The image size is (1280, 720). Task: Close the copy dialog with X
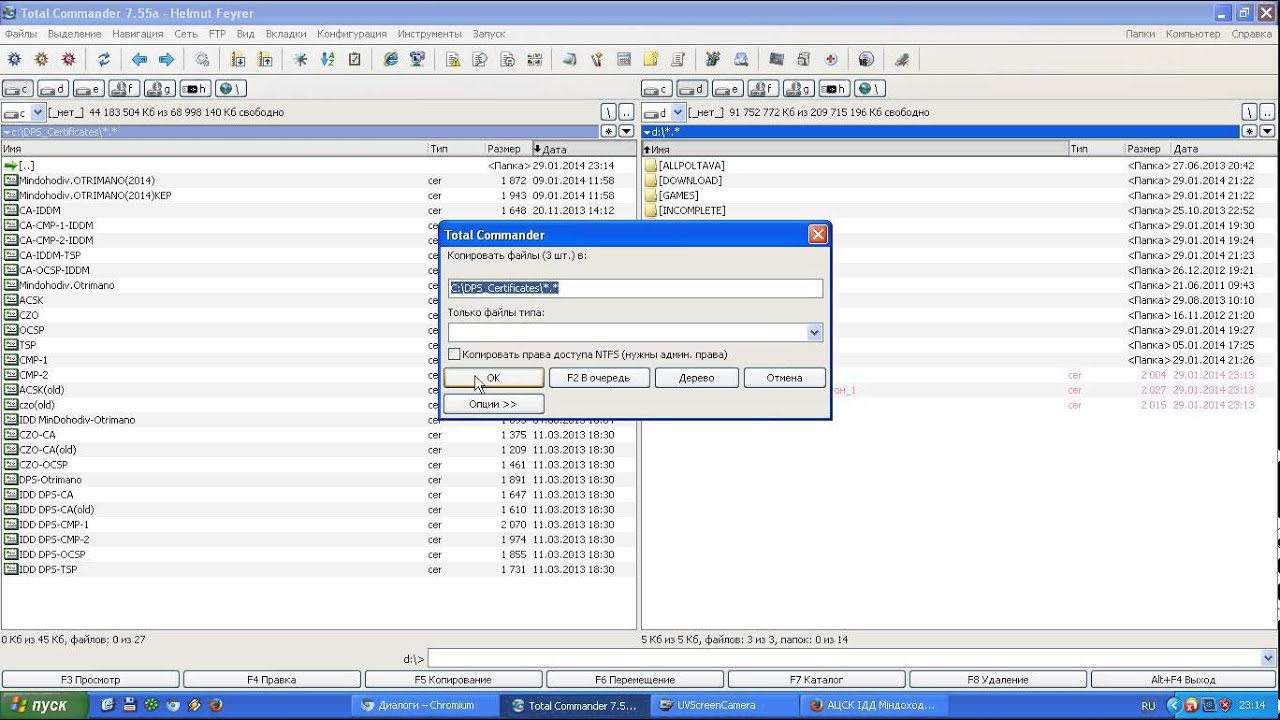[x=818, y=235]
